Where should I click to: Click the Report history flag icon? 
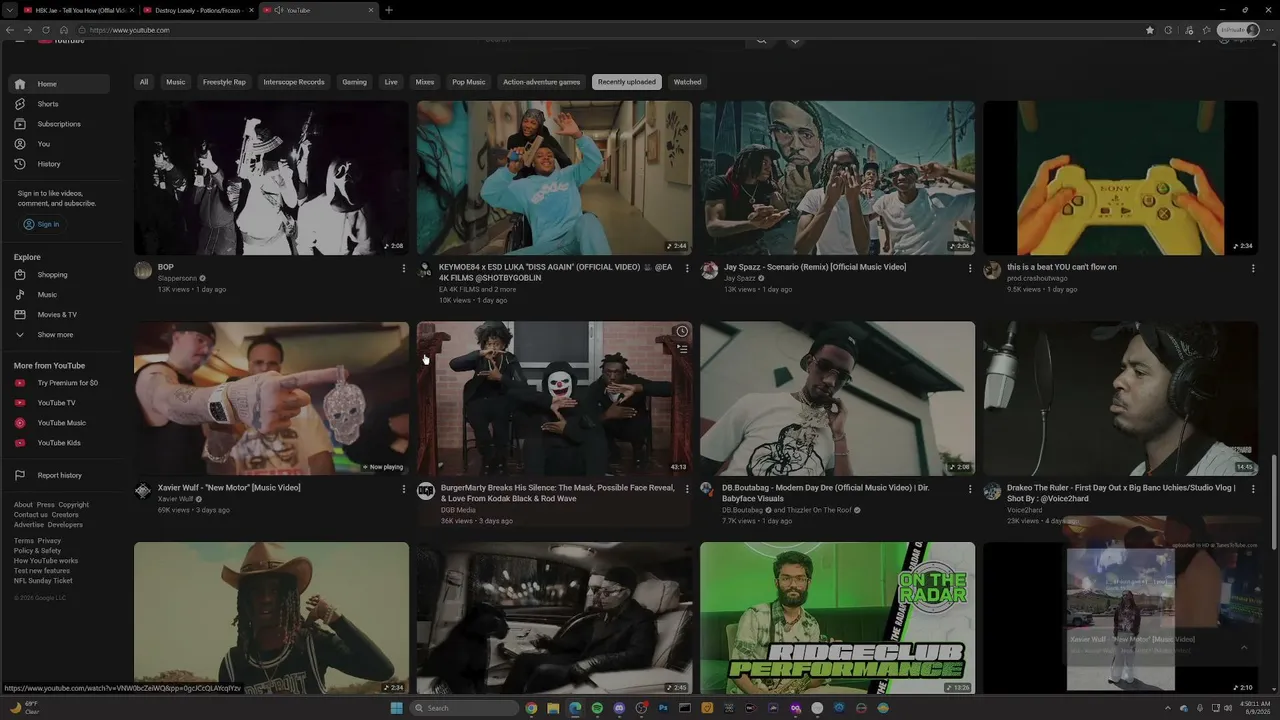coord(20,475)
